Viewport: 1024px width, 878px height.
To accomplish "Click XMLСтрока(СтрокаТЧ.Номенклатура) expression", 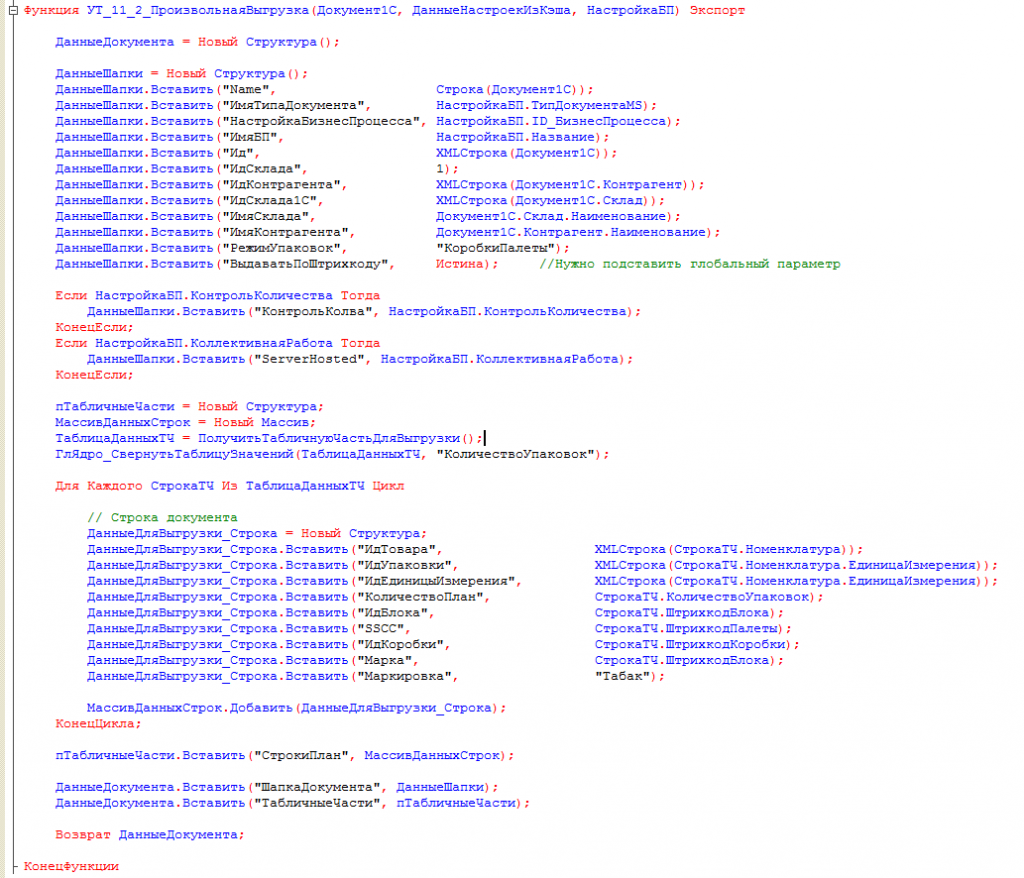I will (x=725, y=549).
